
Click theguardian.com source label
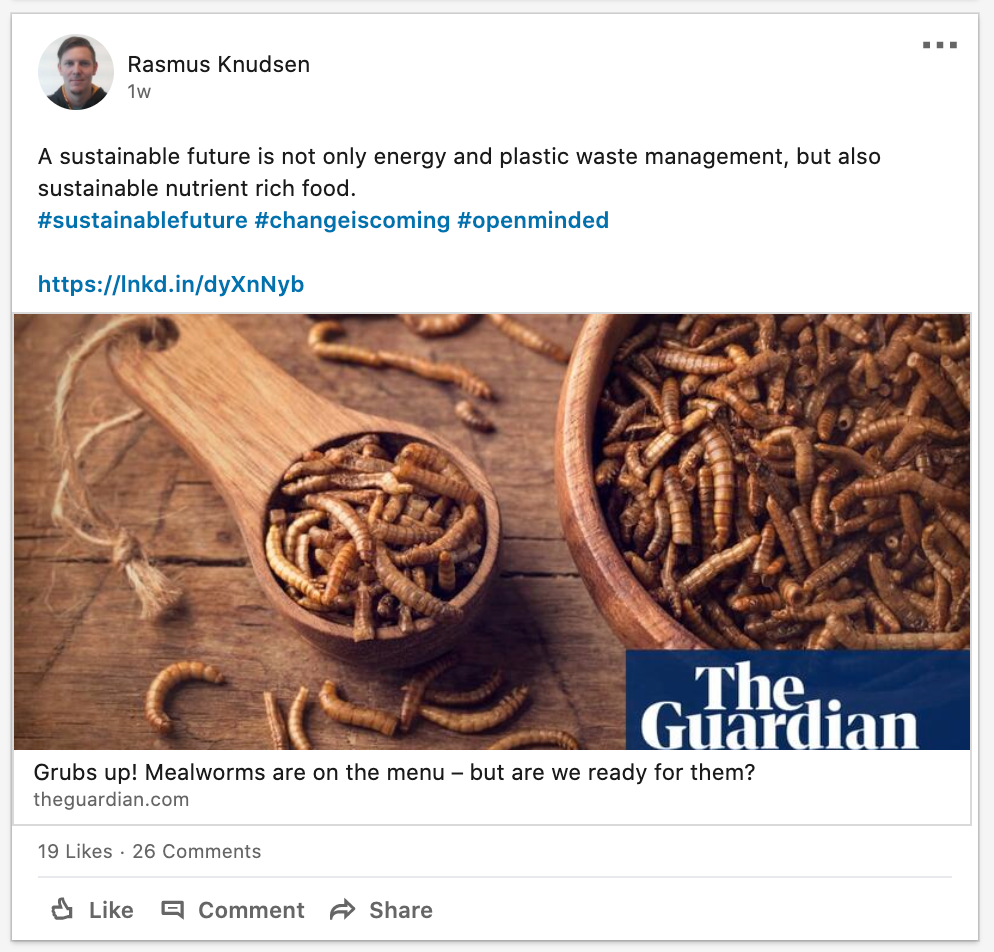tap(112, 800)
